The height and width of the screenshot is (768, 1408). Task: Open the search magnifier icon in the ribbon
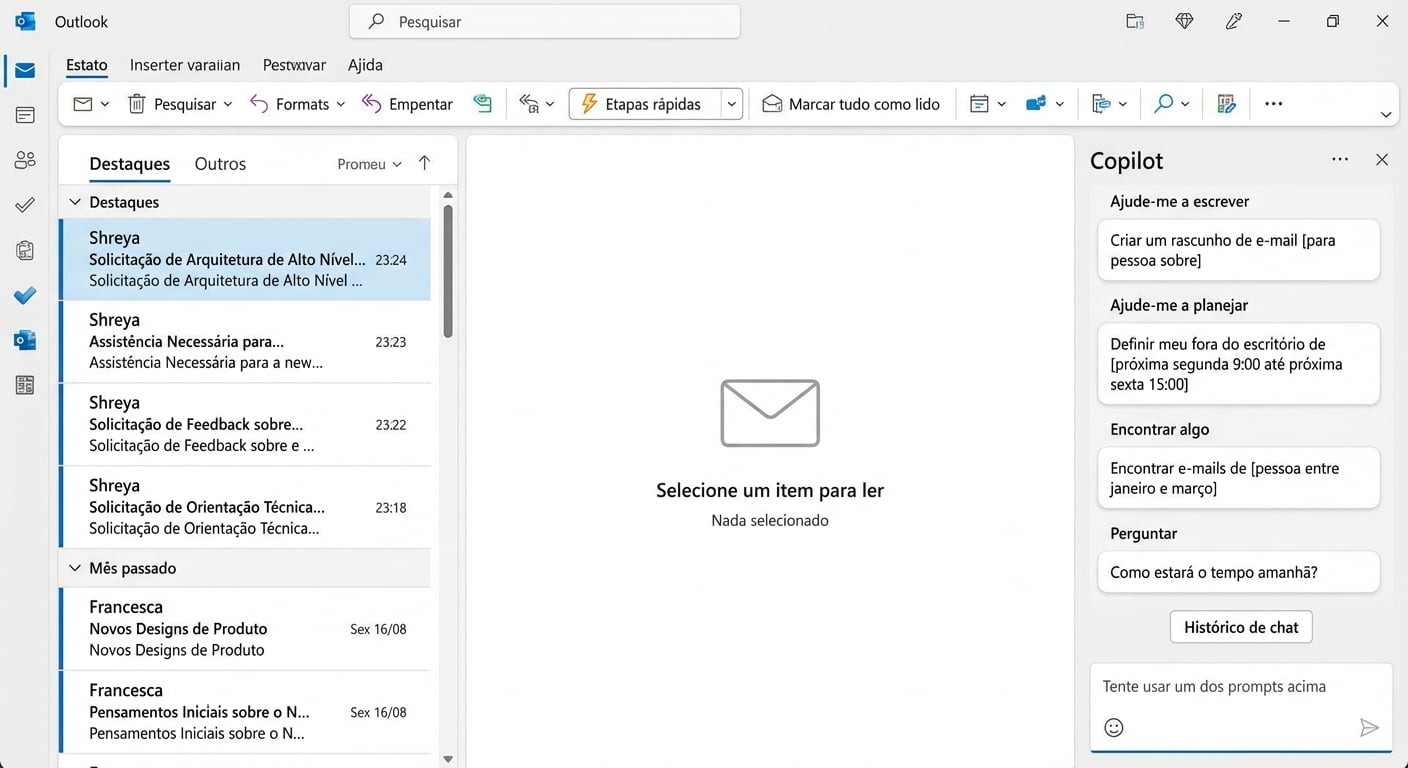coord(1165,103)
